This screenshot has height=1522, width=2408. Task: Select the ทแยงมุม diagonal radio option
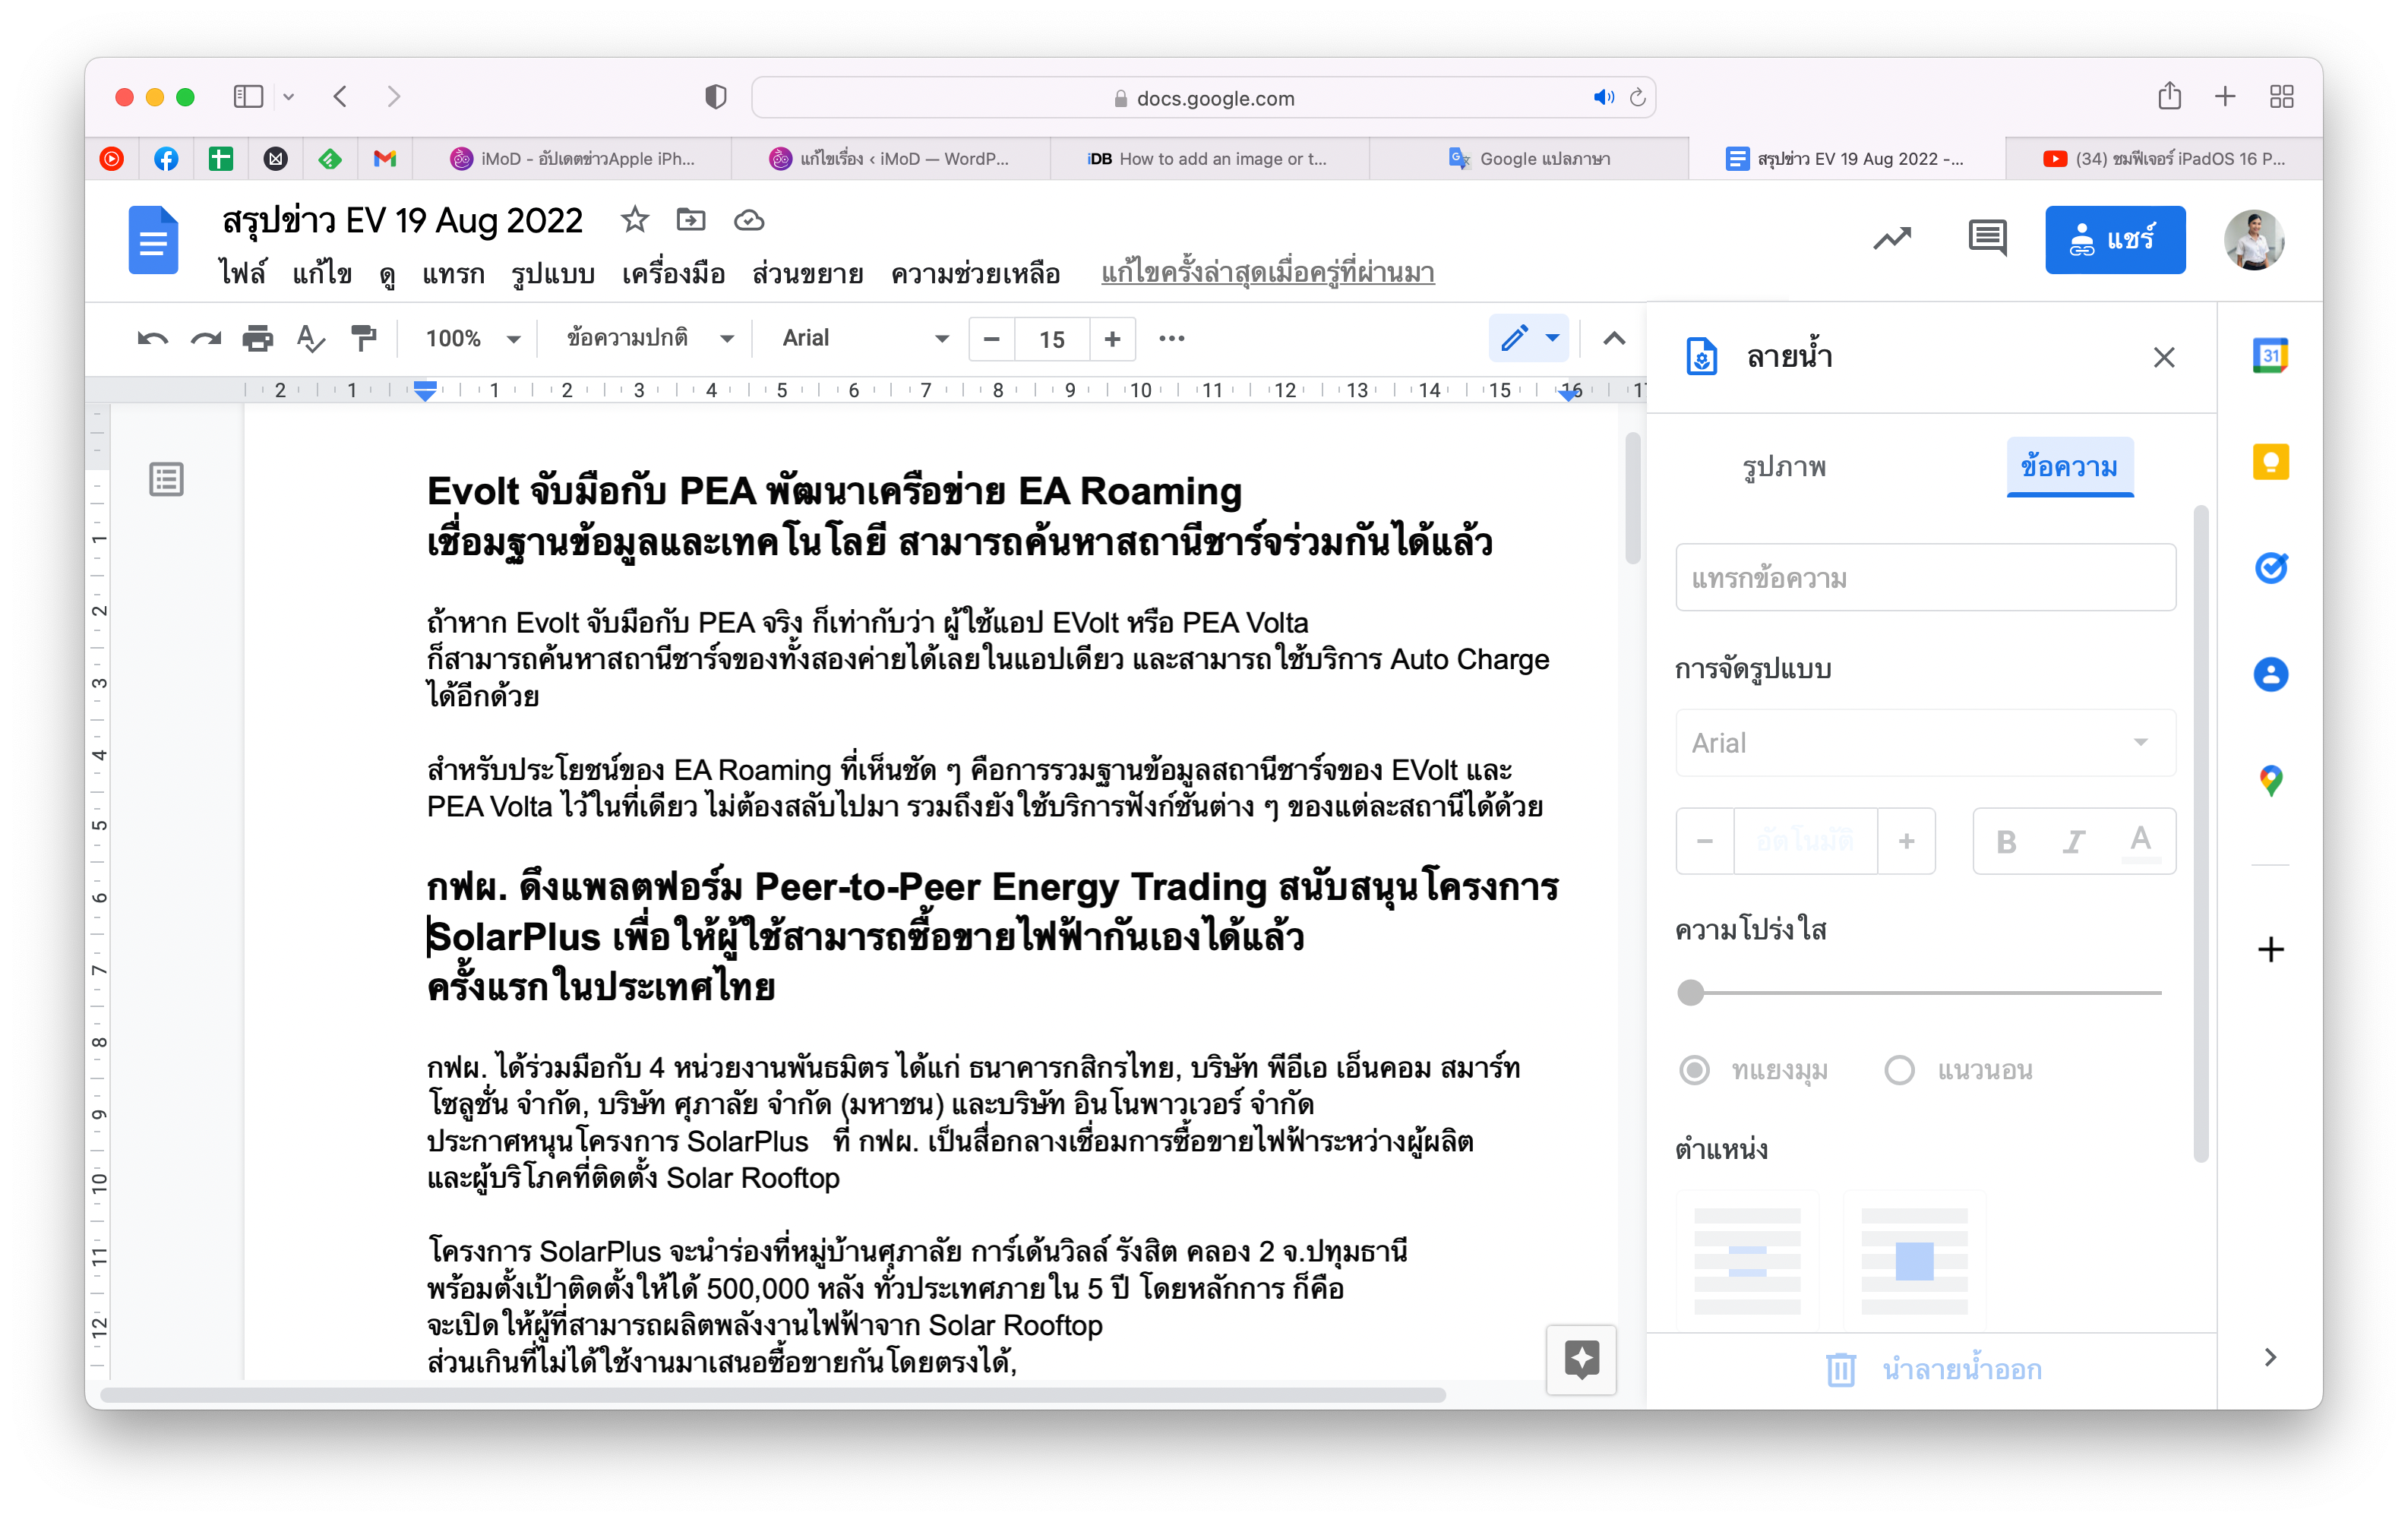[x=1694, y=1070]
